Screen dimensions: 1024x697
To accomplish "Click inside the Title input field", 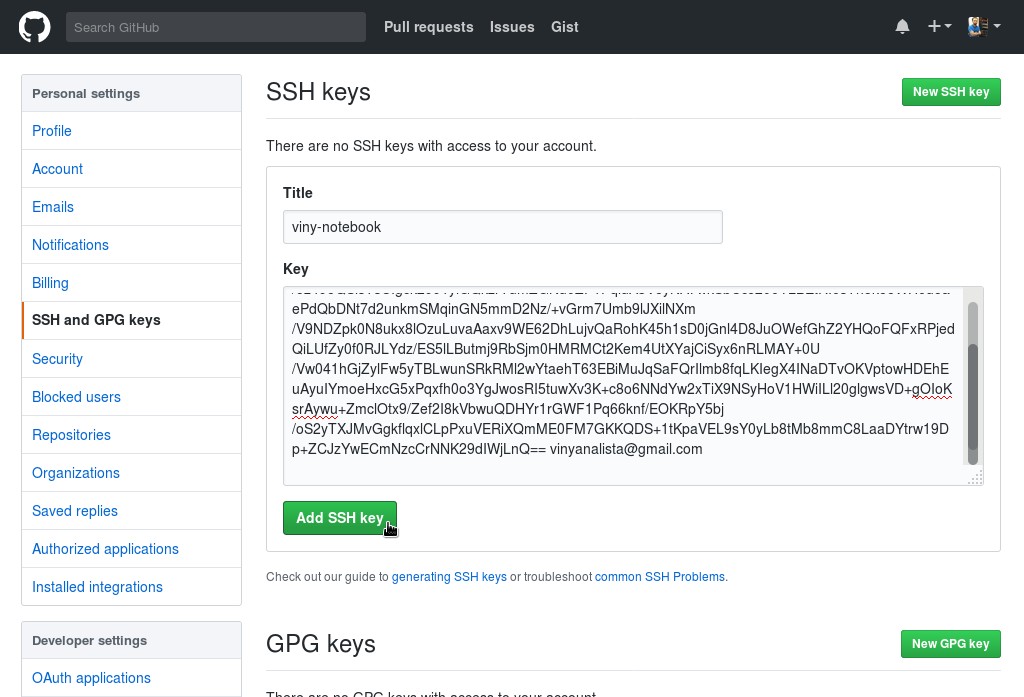I will pos(502,227).
